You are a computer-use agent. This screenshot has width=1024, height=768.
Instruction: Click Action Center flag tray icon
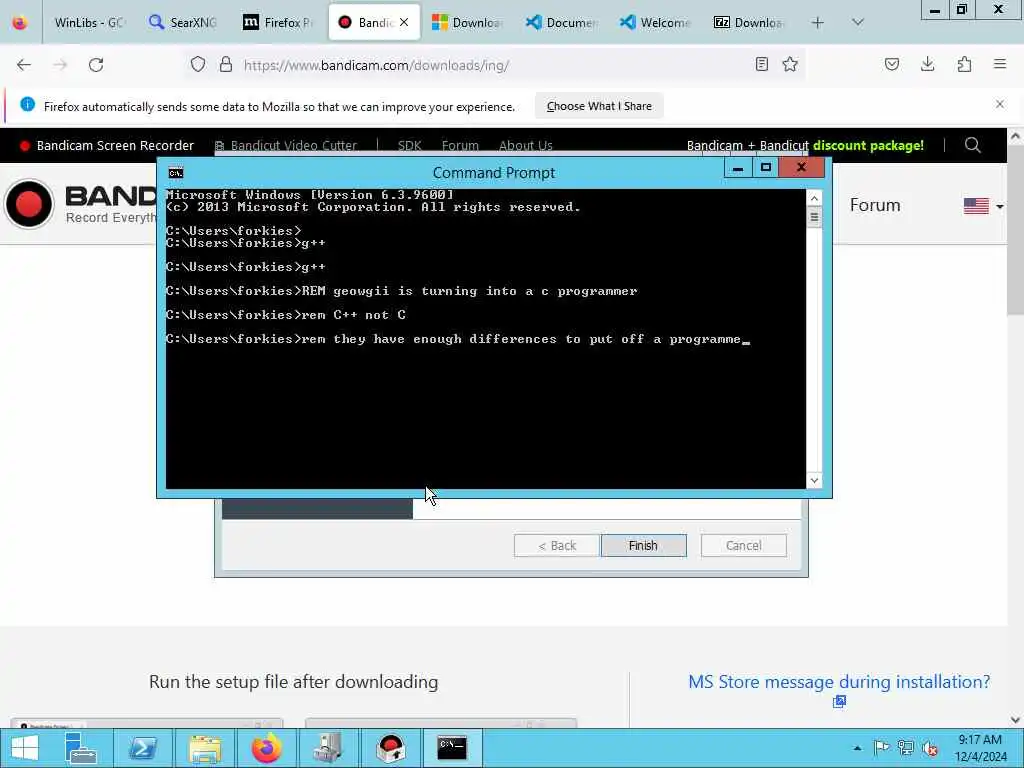[881, 748]
